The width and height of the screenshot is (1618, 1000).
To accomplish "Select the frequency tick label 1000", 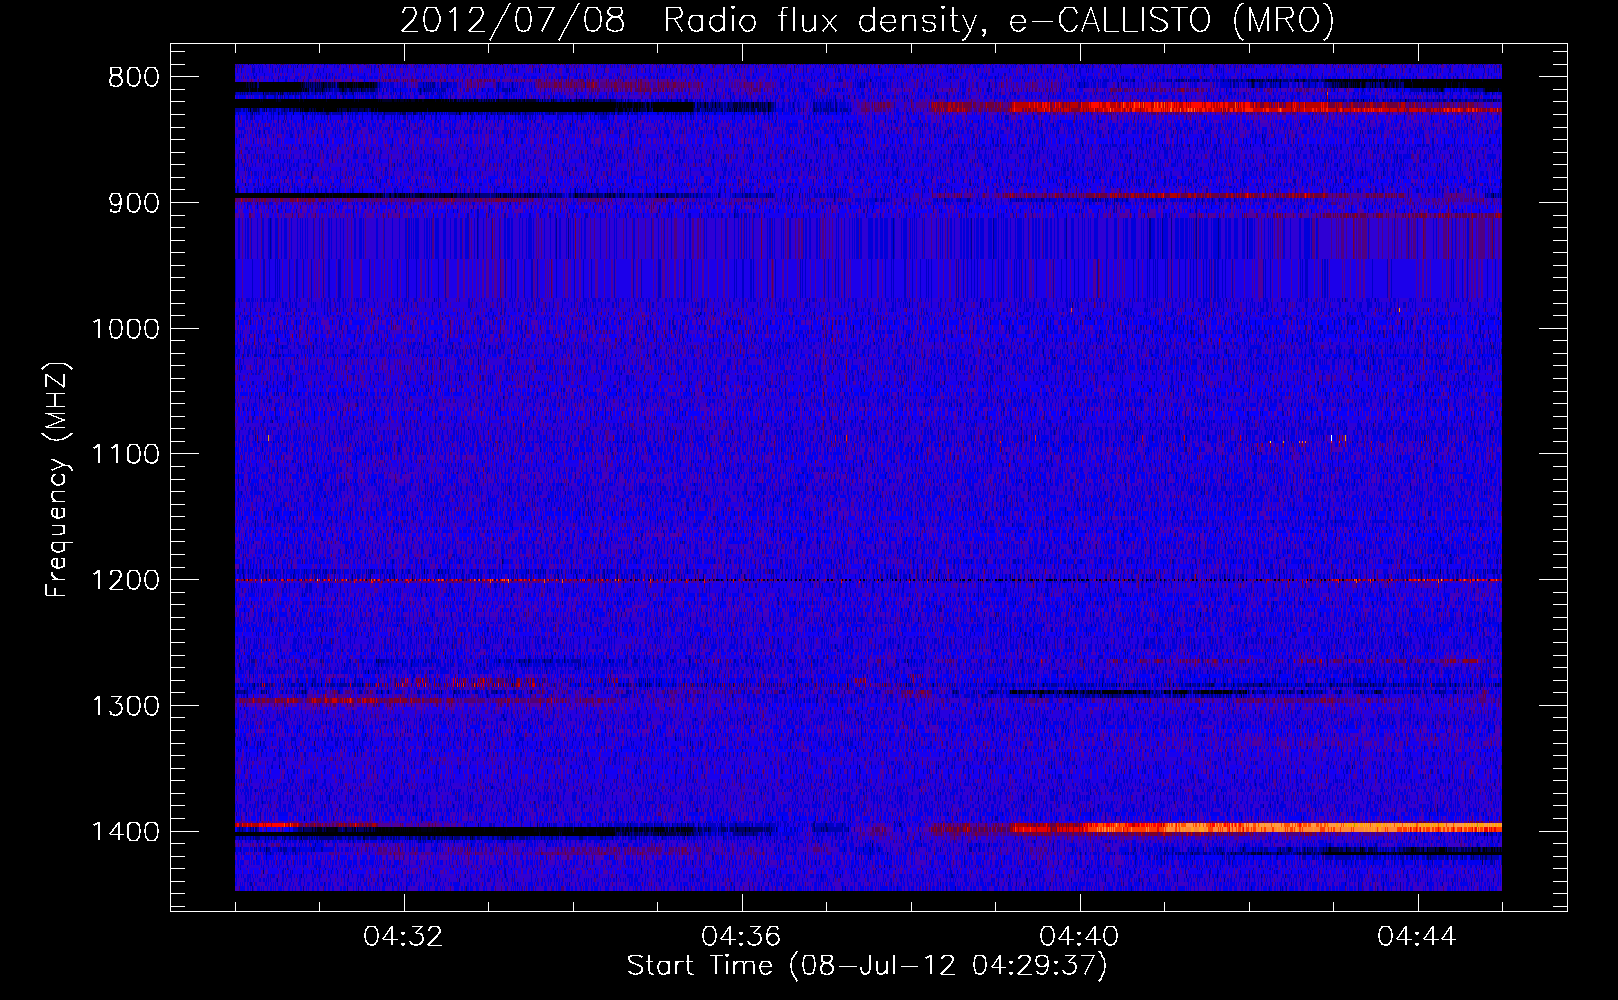I will coord(125,329).
